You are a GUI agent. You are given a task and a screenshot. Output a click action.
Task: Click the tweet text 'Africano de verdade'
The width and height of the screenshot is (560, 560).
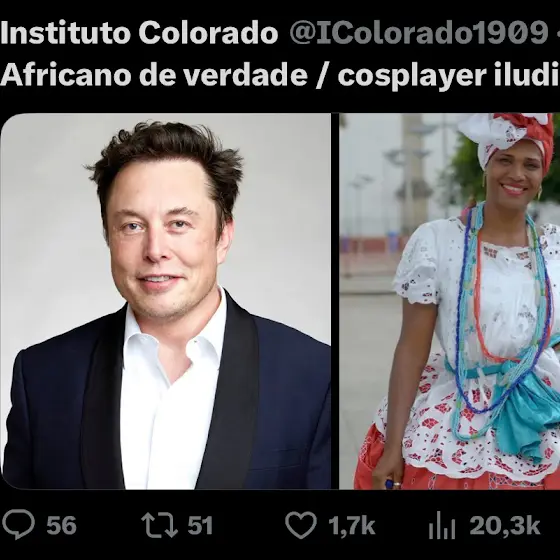tap(154, 75)
